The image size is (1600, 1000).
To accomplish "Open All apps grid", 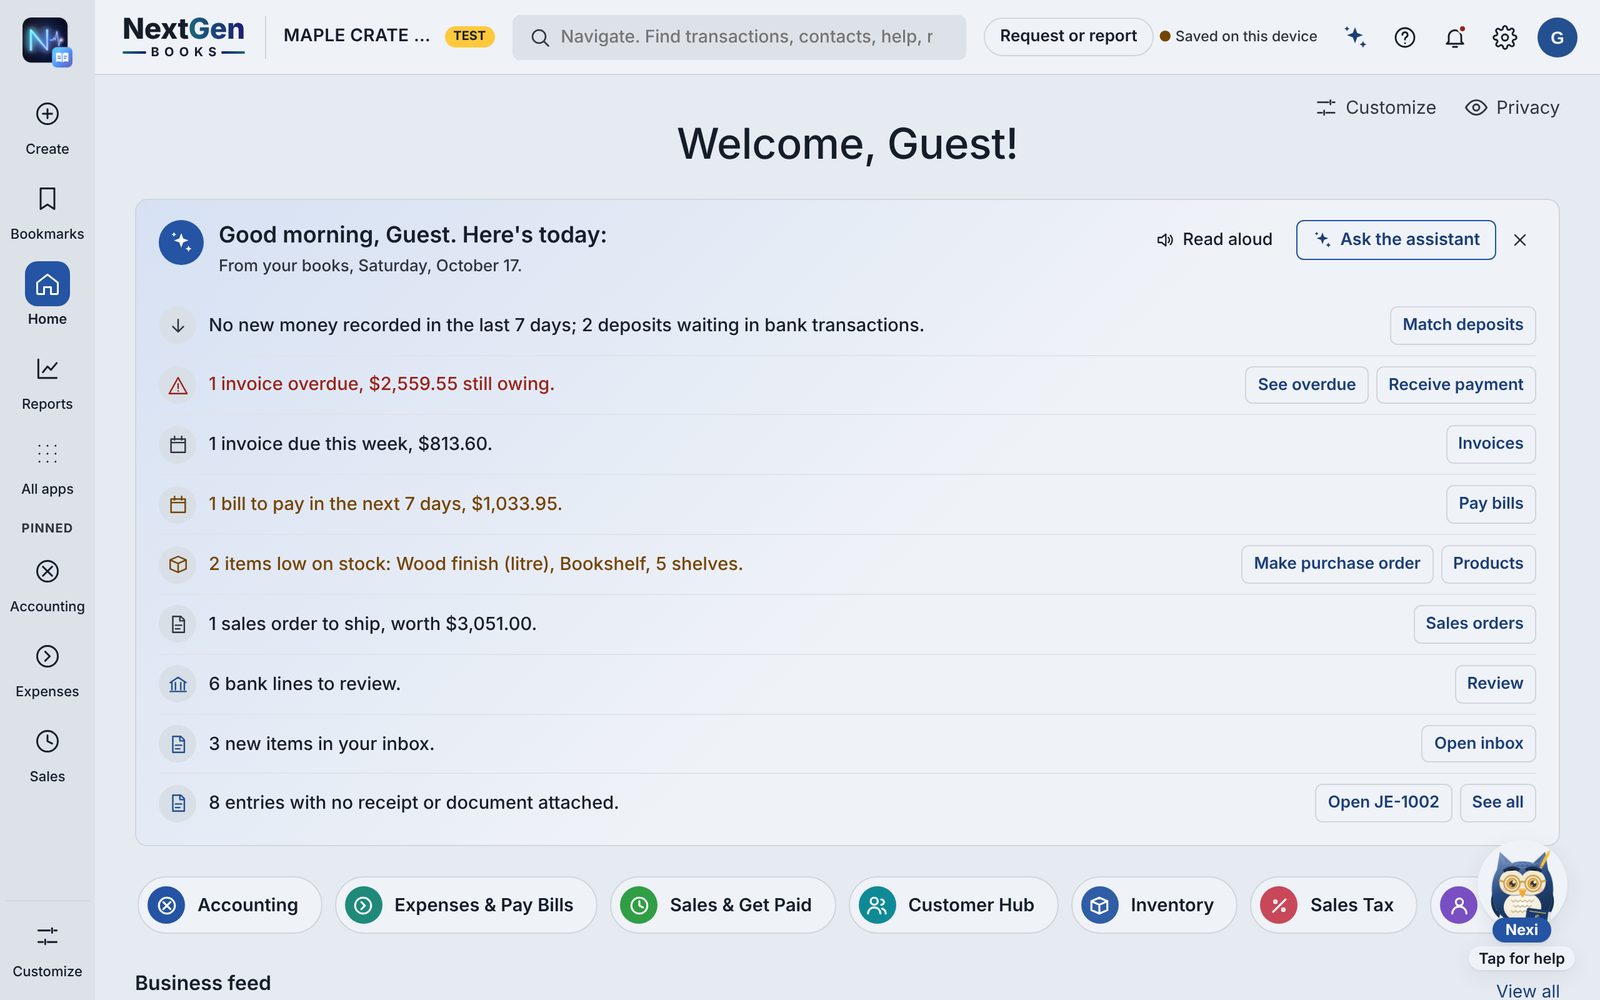I will click(x=47, y=468).
